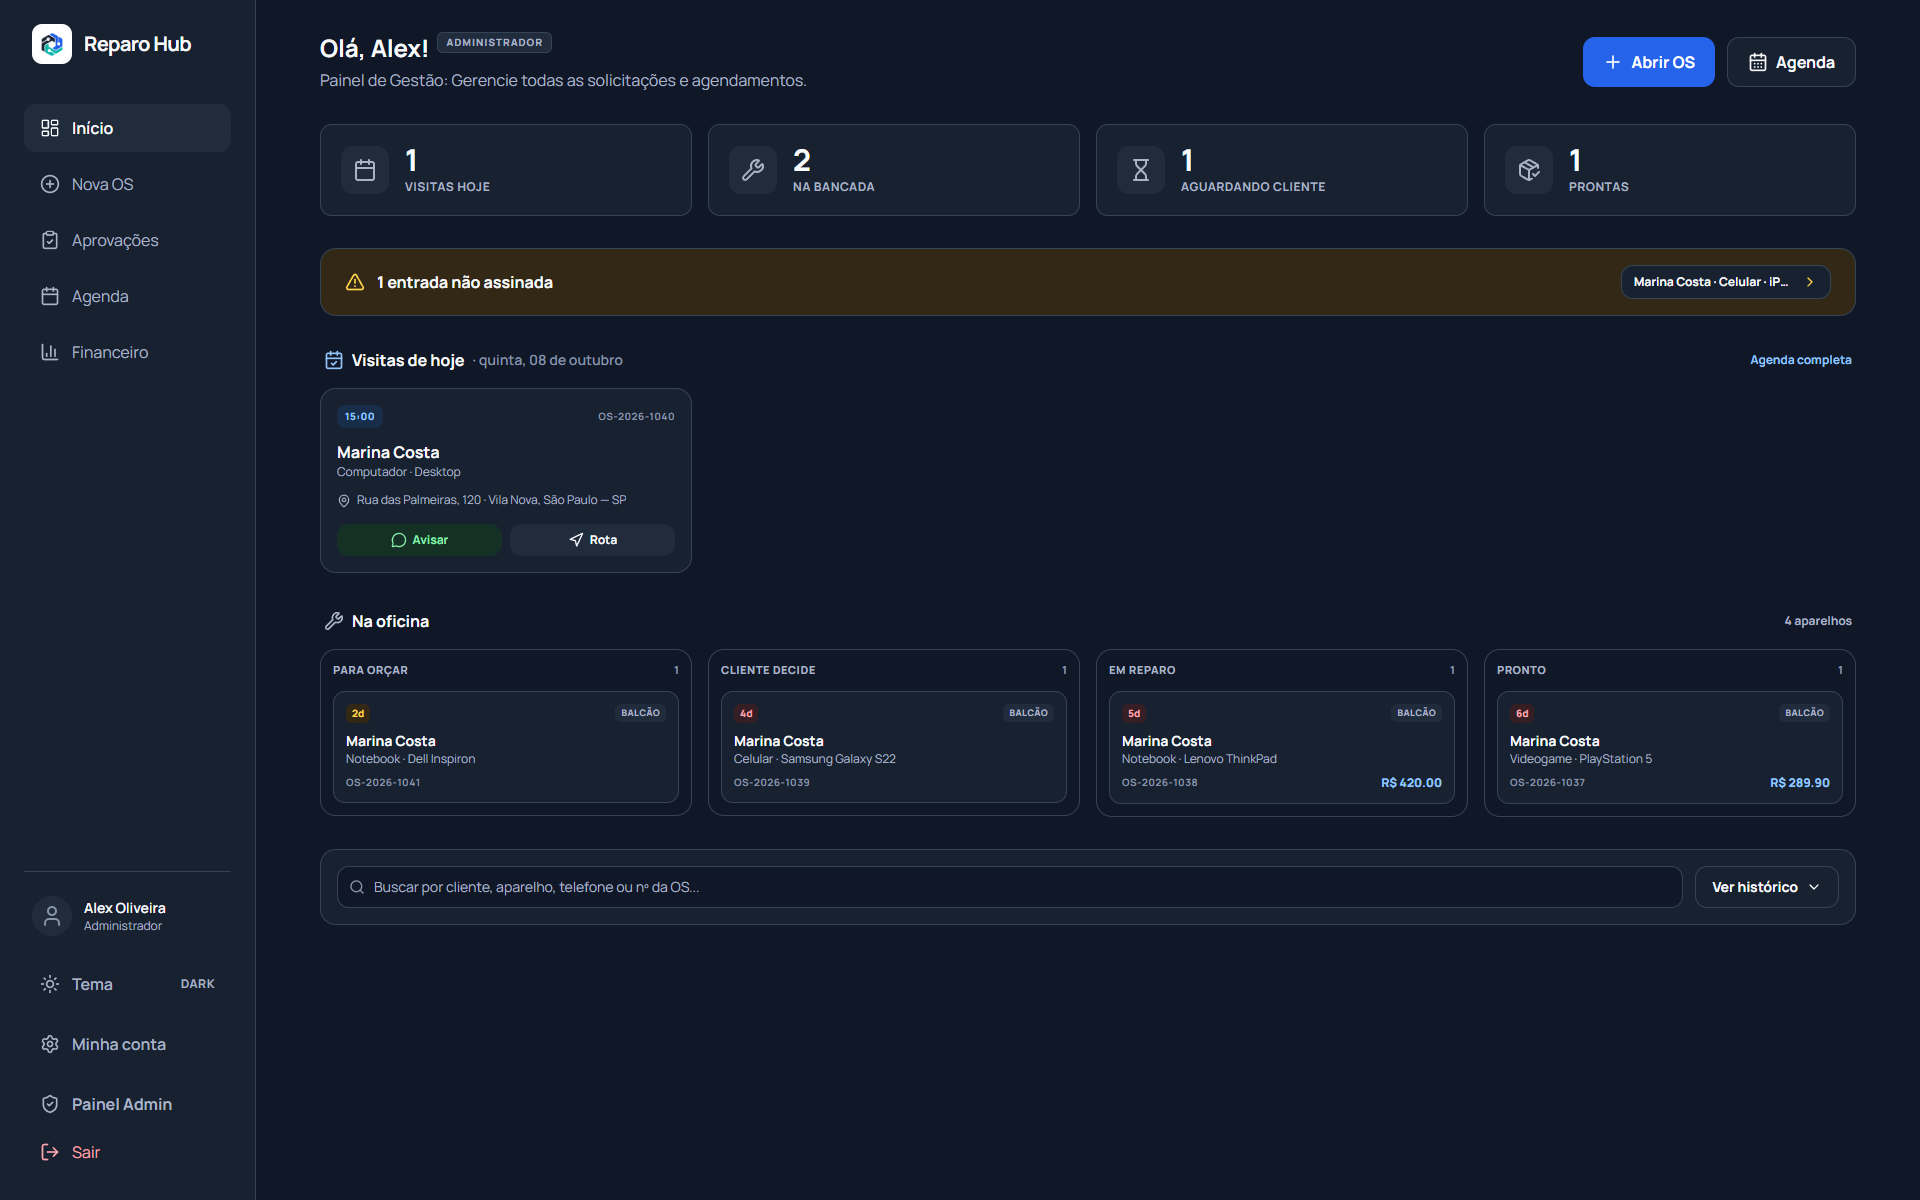Click hourglass icon on Aguardando Cliente card
The width and height of the screenshot is (1920, 1200).
[x=1141, y=170]
